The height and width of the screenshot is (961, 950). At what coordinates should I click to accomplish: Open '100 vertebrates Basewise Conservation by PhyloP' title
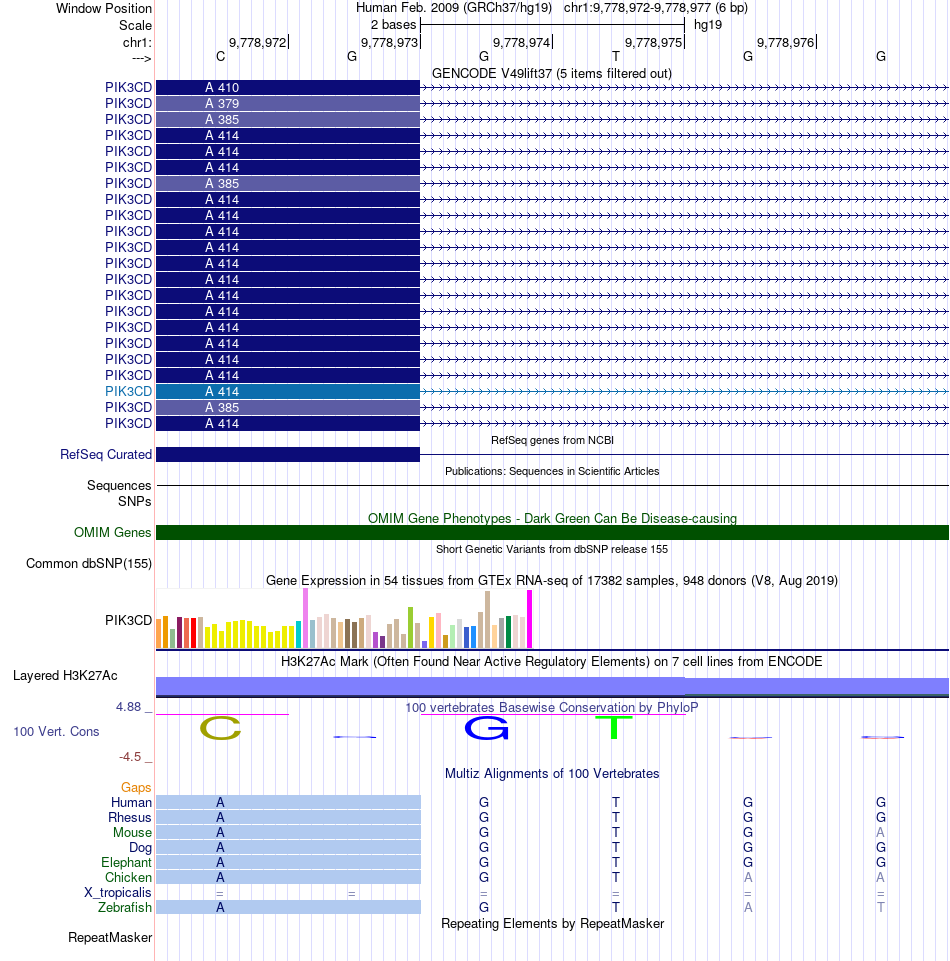(x=552, y=707)
